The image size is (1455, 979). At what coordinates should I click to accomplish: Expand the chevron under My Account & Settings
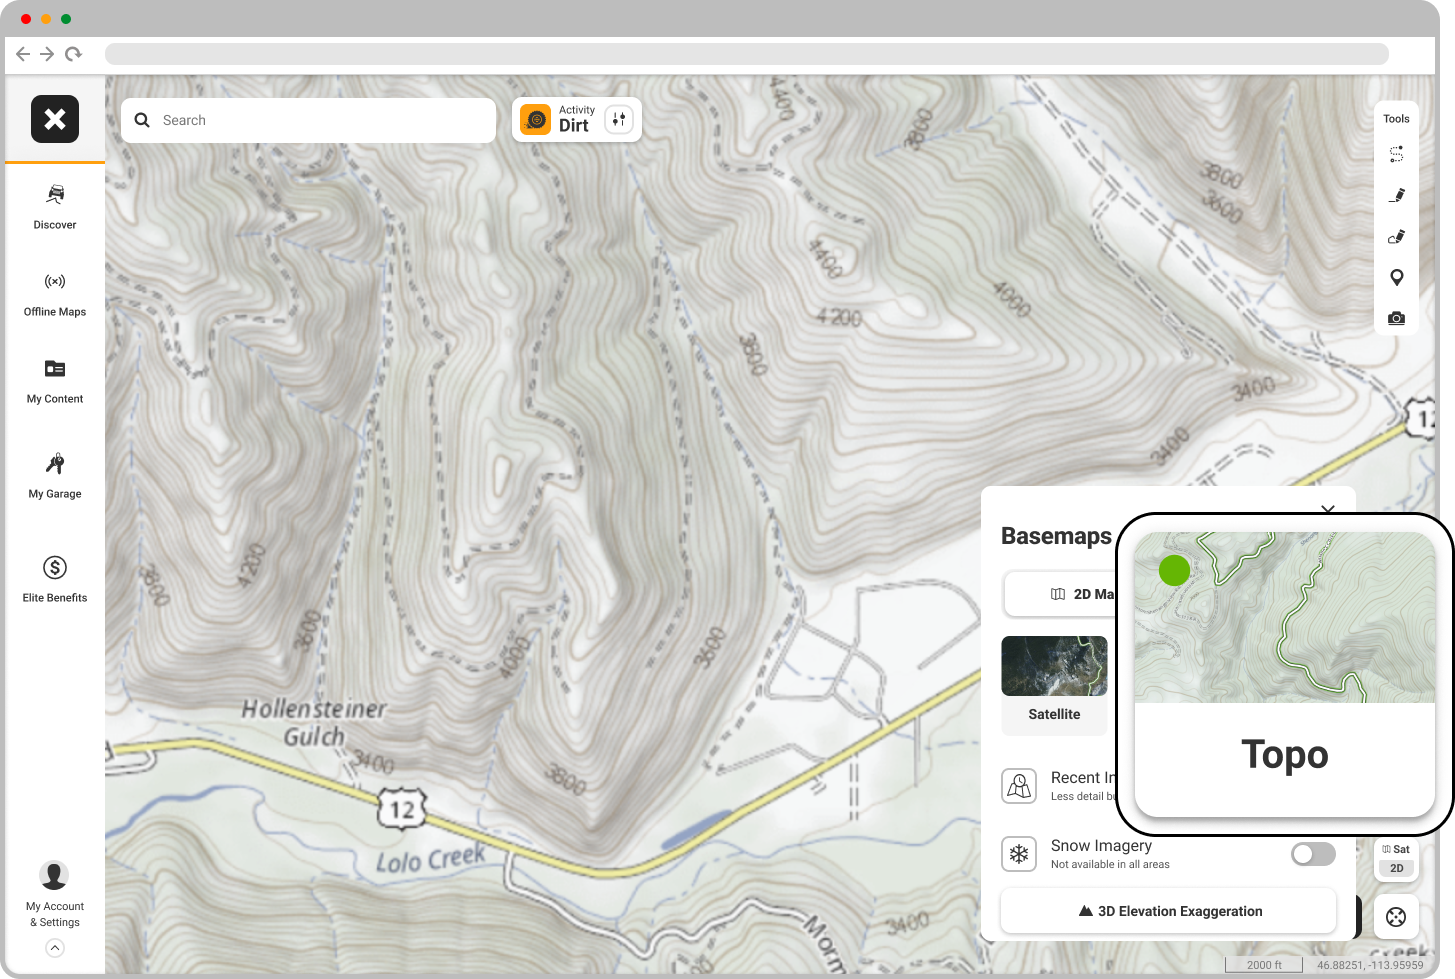tap(55, 948)
